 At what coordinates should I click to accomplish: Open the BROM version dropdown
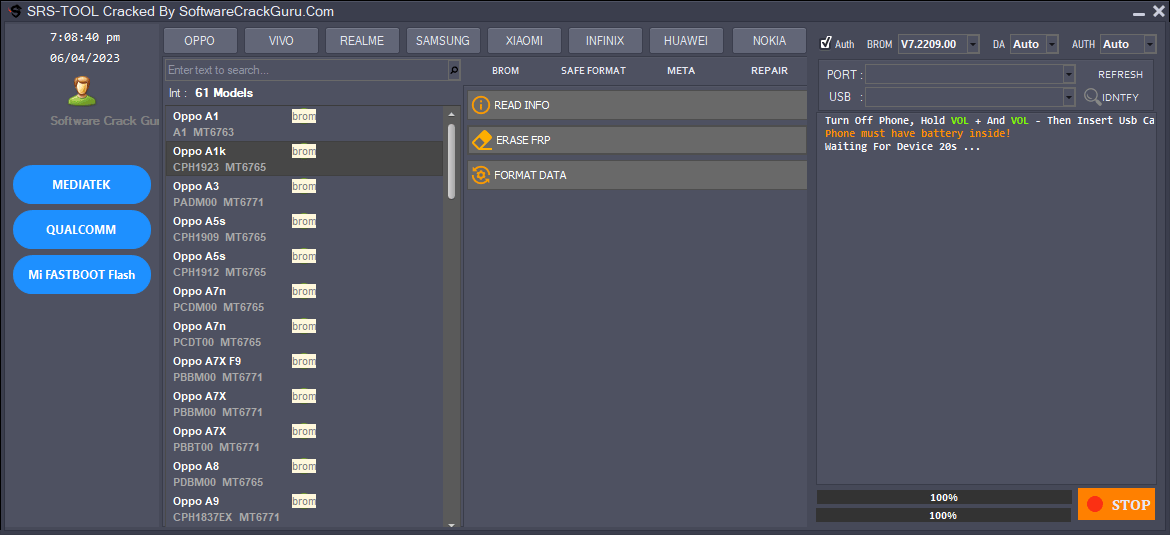[973, 44]
